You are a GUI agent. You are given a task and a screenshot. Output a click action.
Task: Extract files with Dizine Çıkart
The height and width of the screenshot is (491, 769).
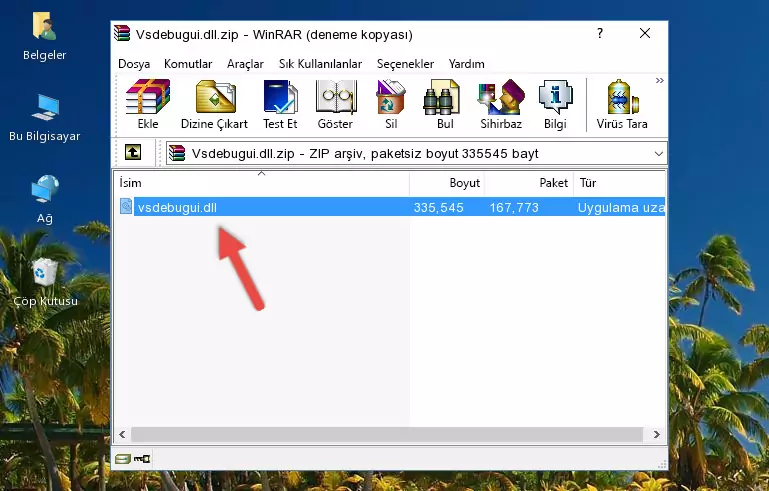[x=214, y=104]
